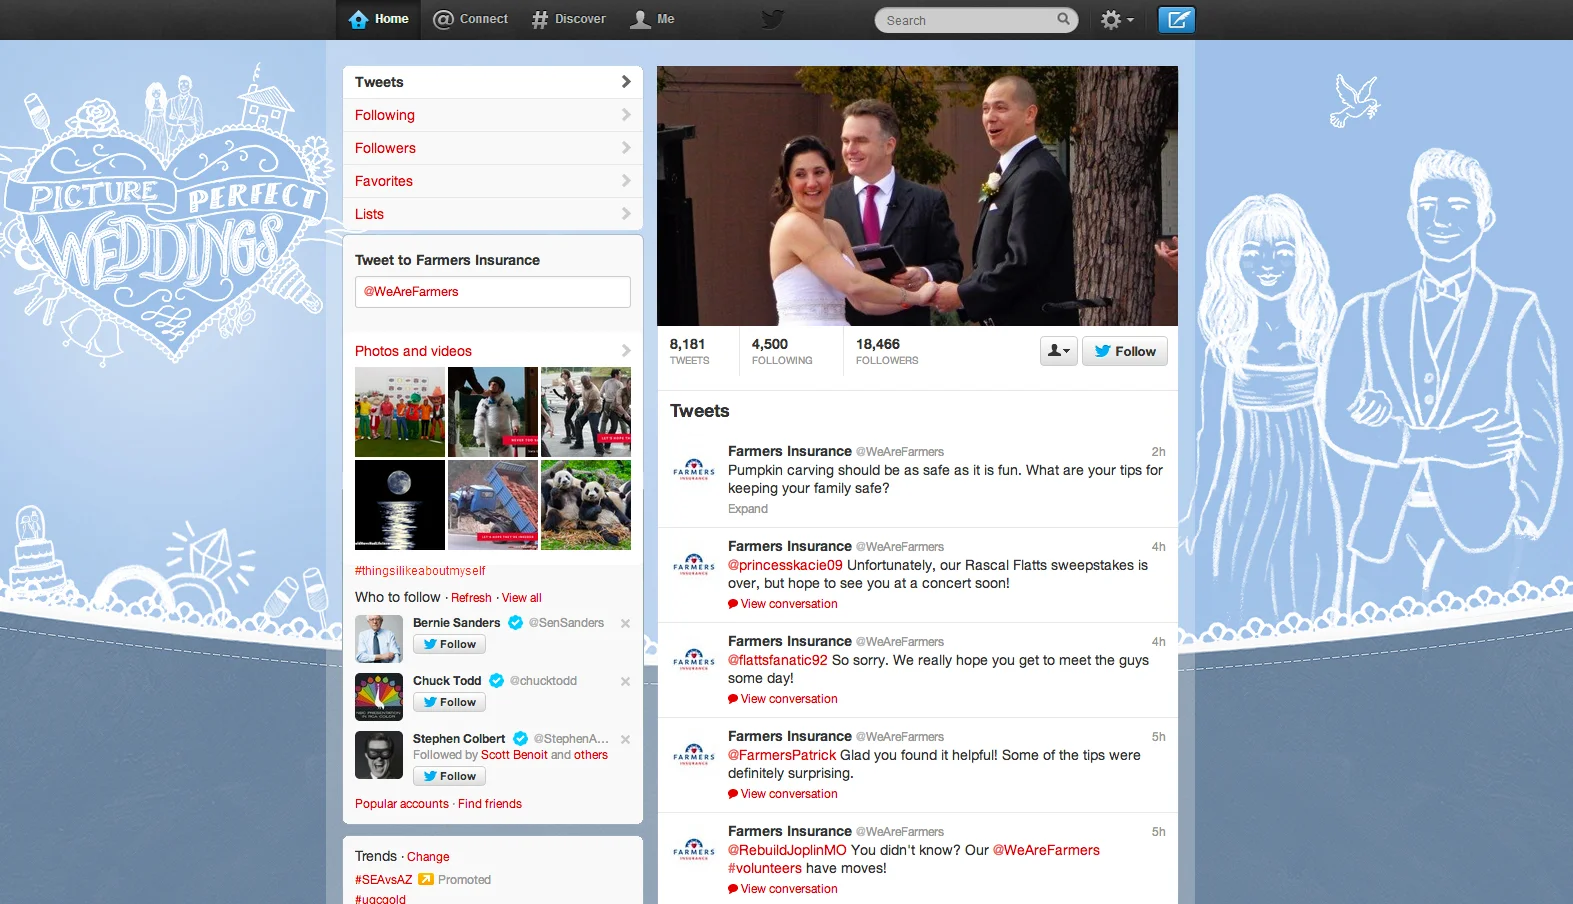Open Farmers logo avatar on pumpkin tweet
Viewport: 1573px width, 904px height.
pyautogui.click(x=694, y=470)
